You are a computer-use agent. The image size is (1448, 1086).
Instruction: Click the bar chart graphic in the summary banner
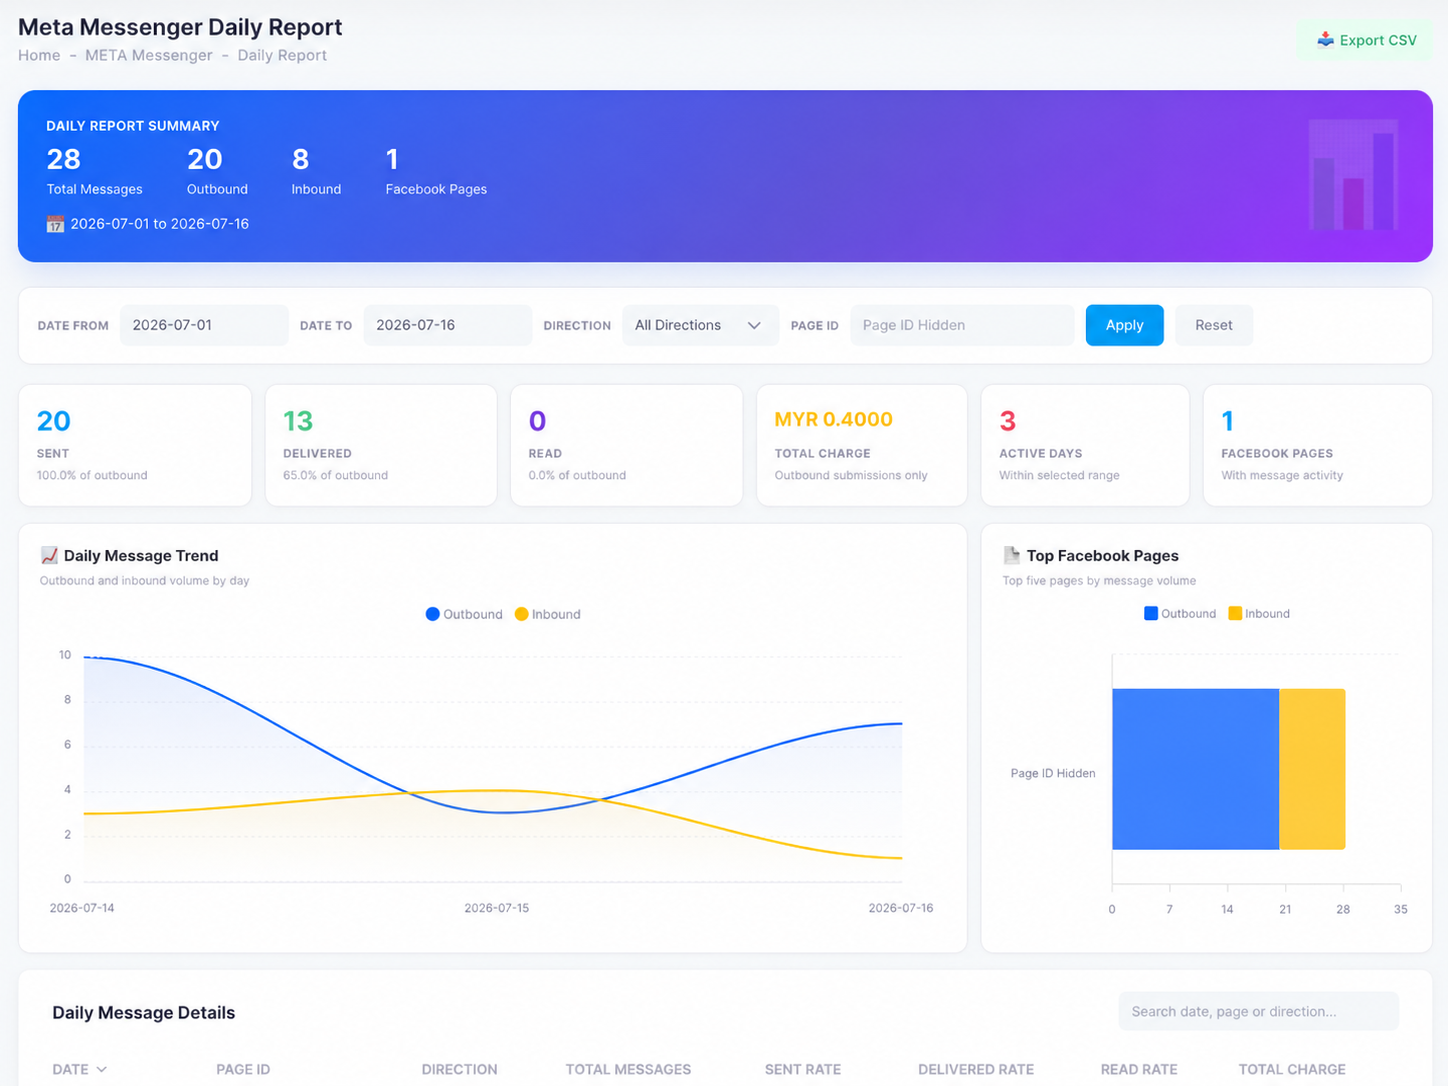point(1353,175)
